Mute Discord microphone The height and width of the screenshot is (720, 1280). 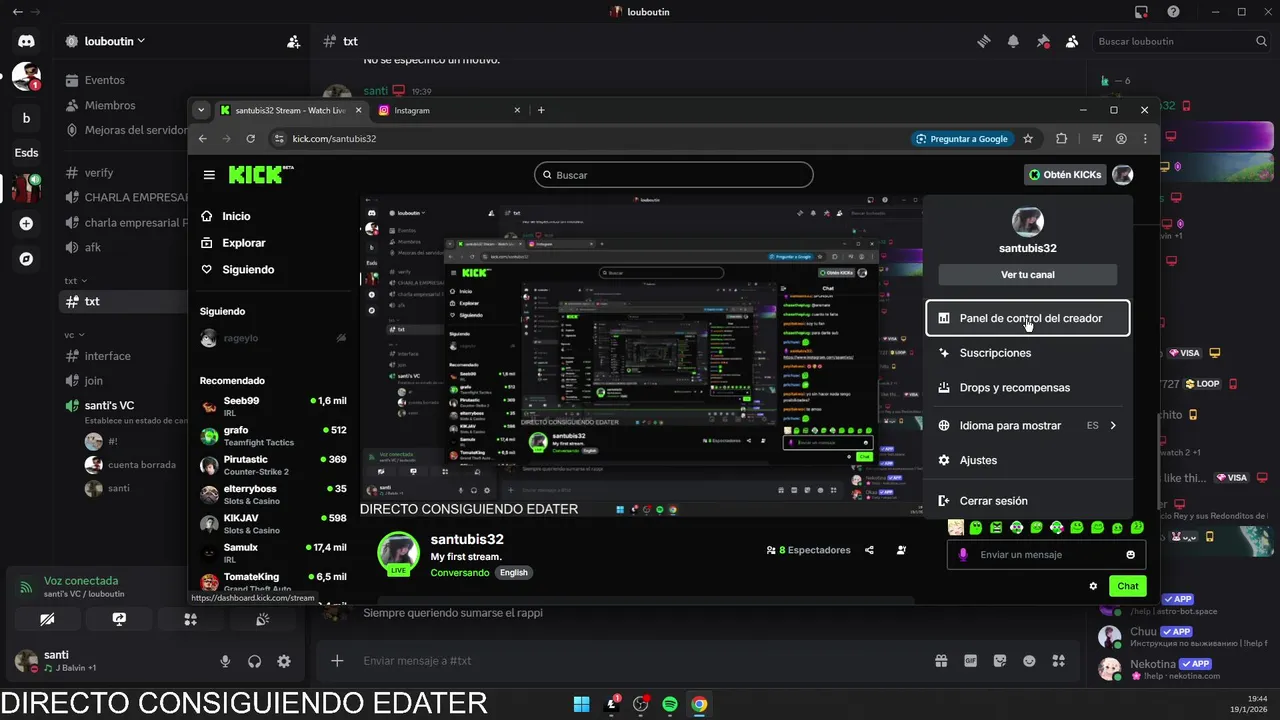coord(225,661)
